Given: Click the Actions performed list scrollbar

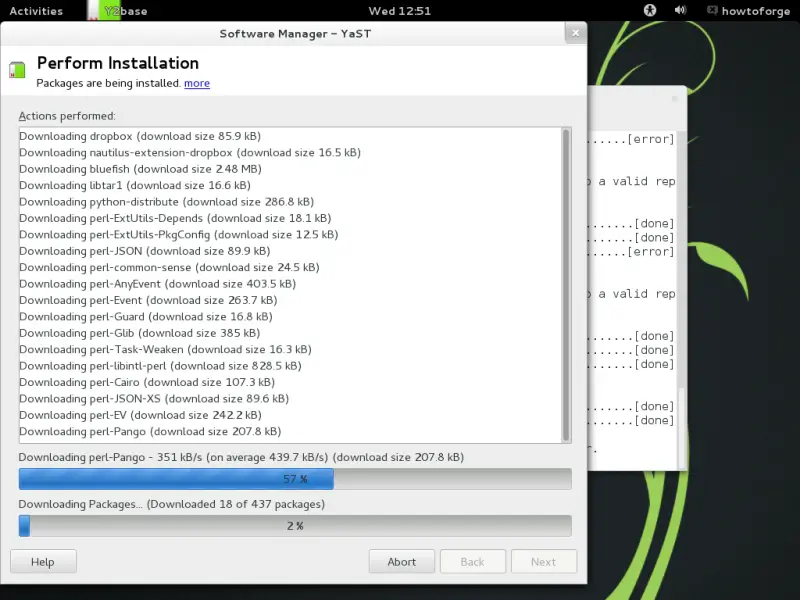Looking at the screenshot, I should tap(565, 285).
